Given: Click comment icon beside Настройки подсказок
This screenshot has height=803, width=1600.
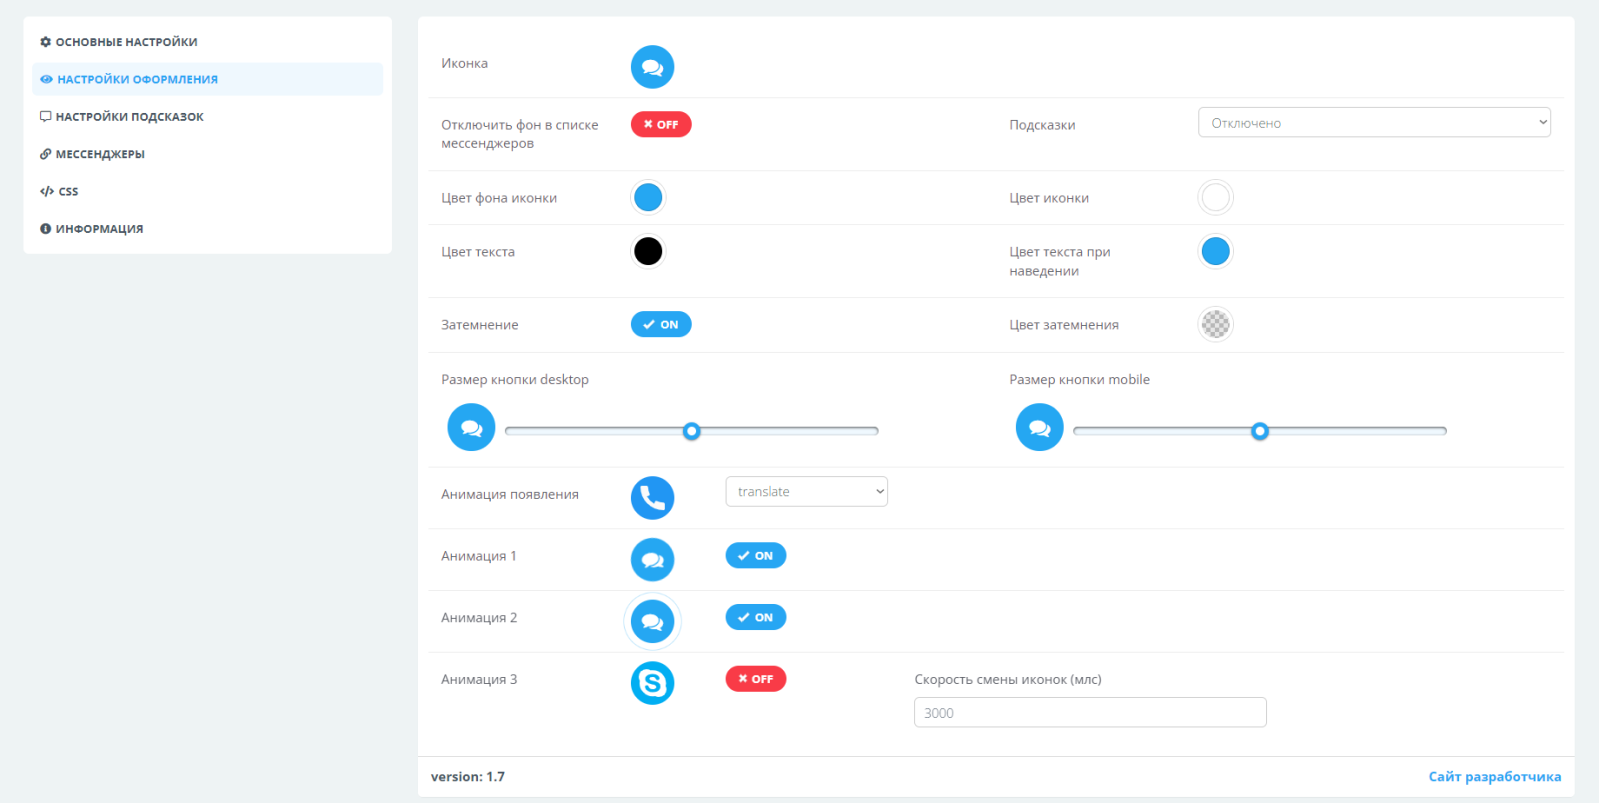Looking at the screenshot, I should point(45,116).
